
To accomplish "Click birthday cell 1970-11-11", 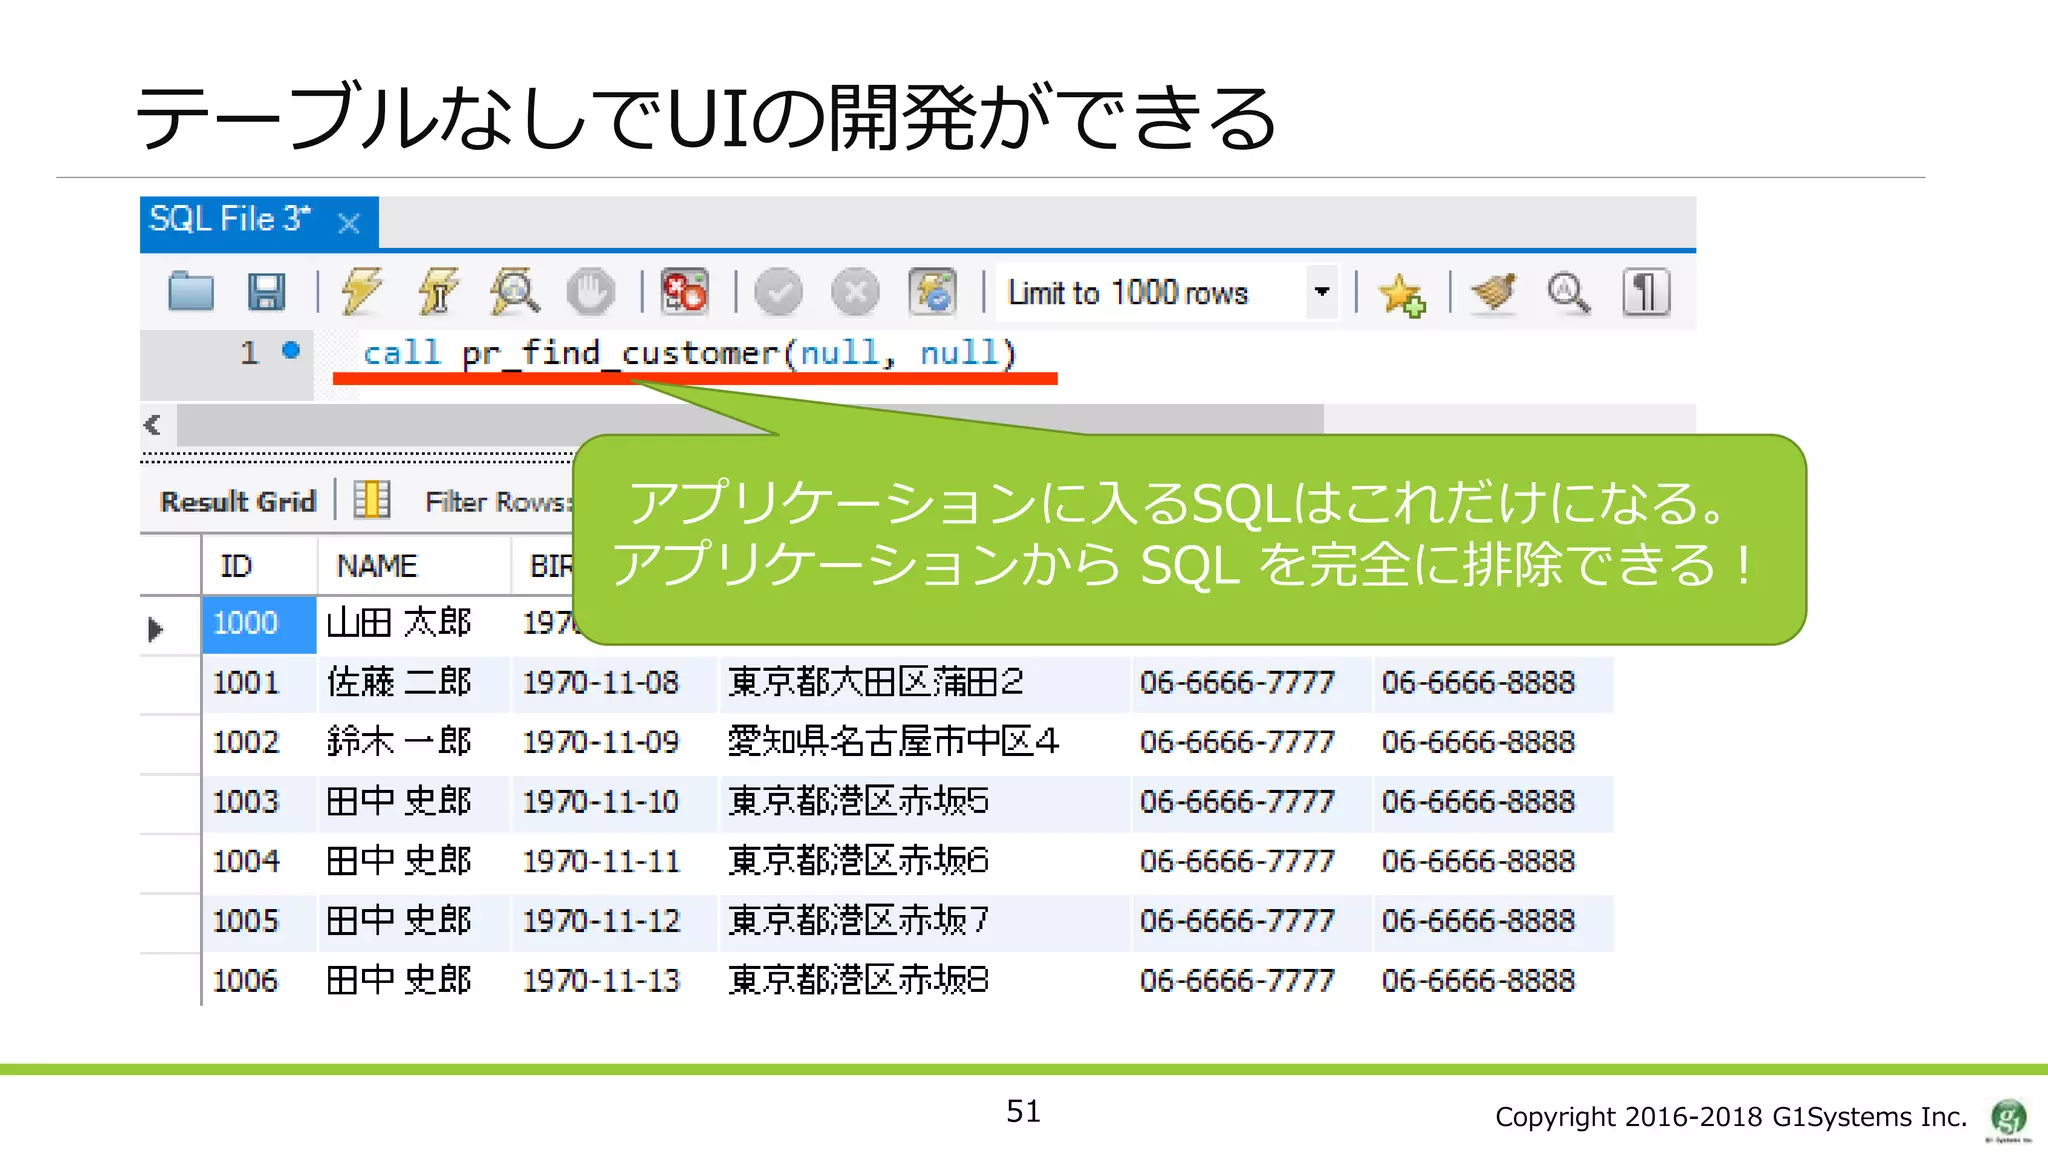I will 615,862.
